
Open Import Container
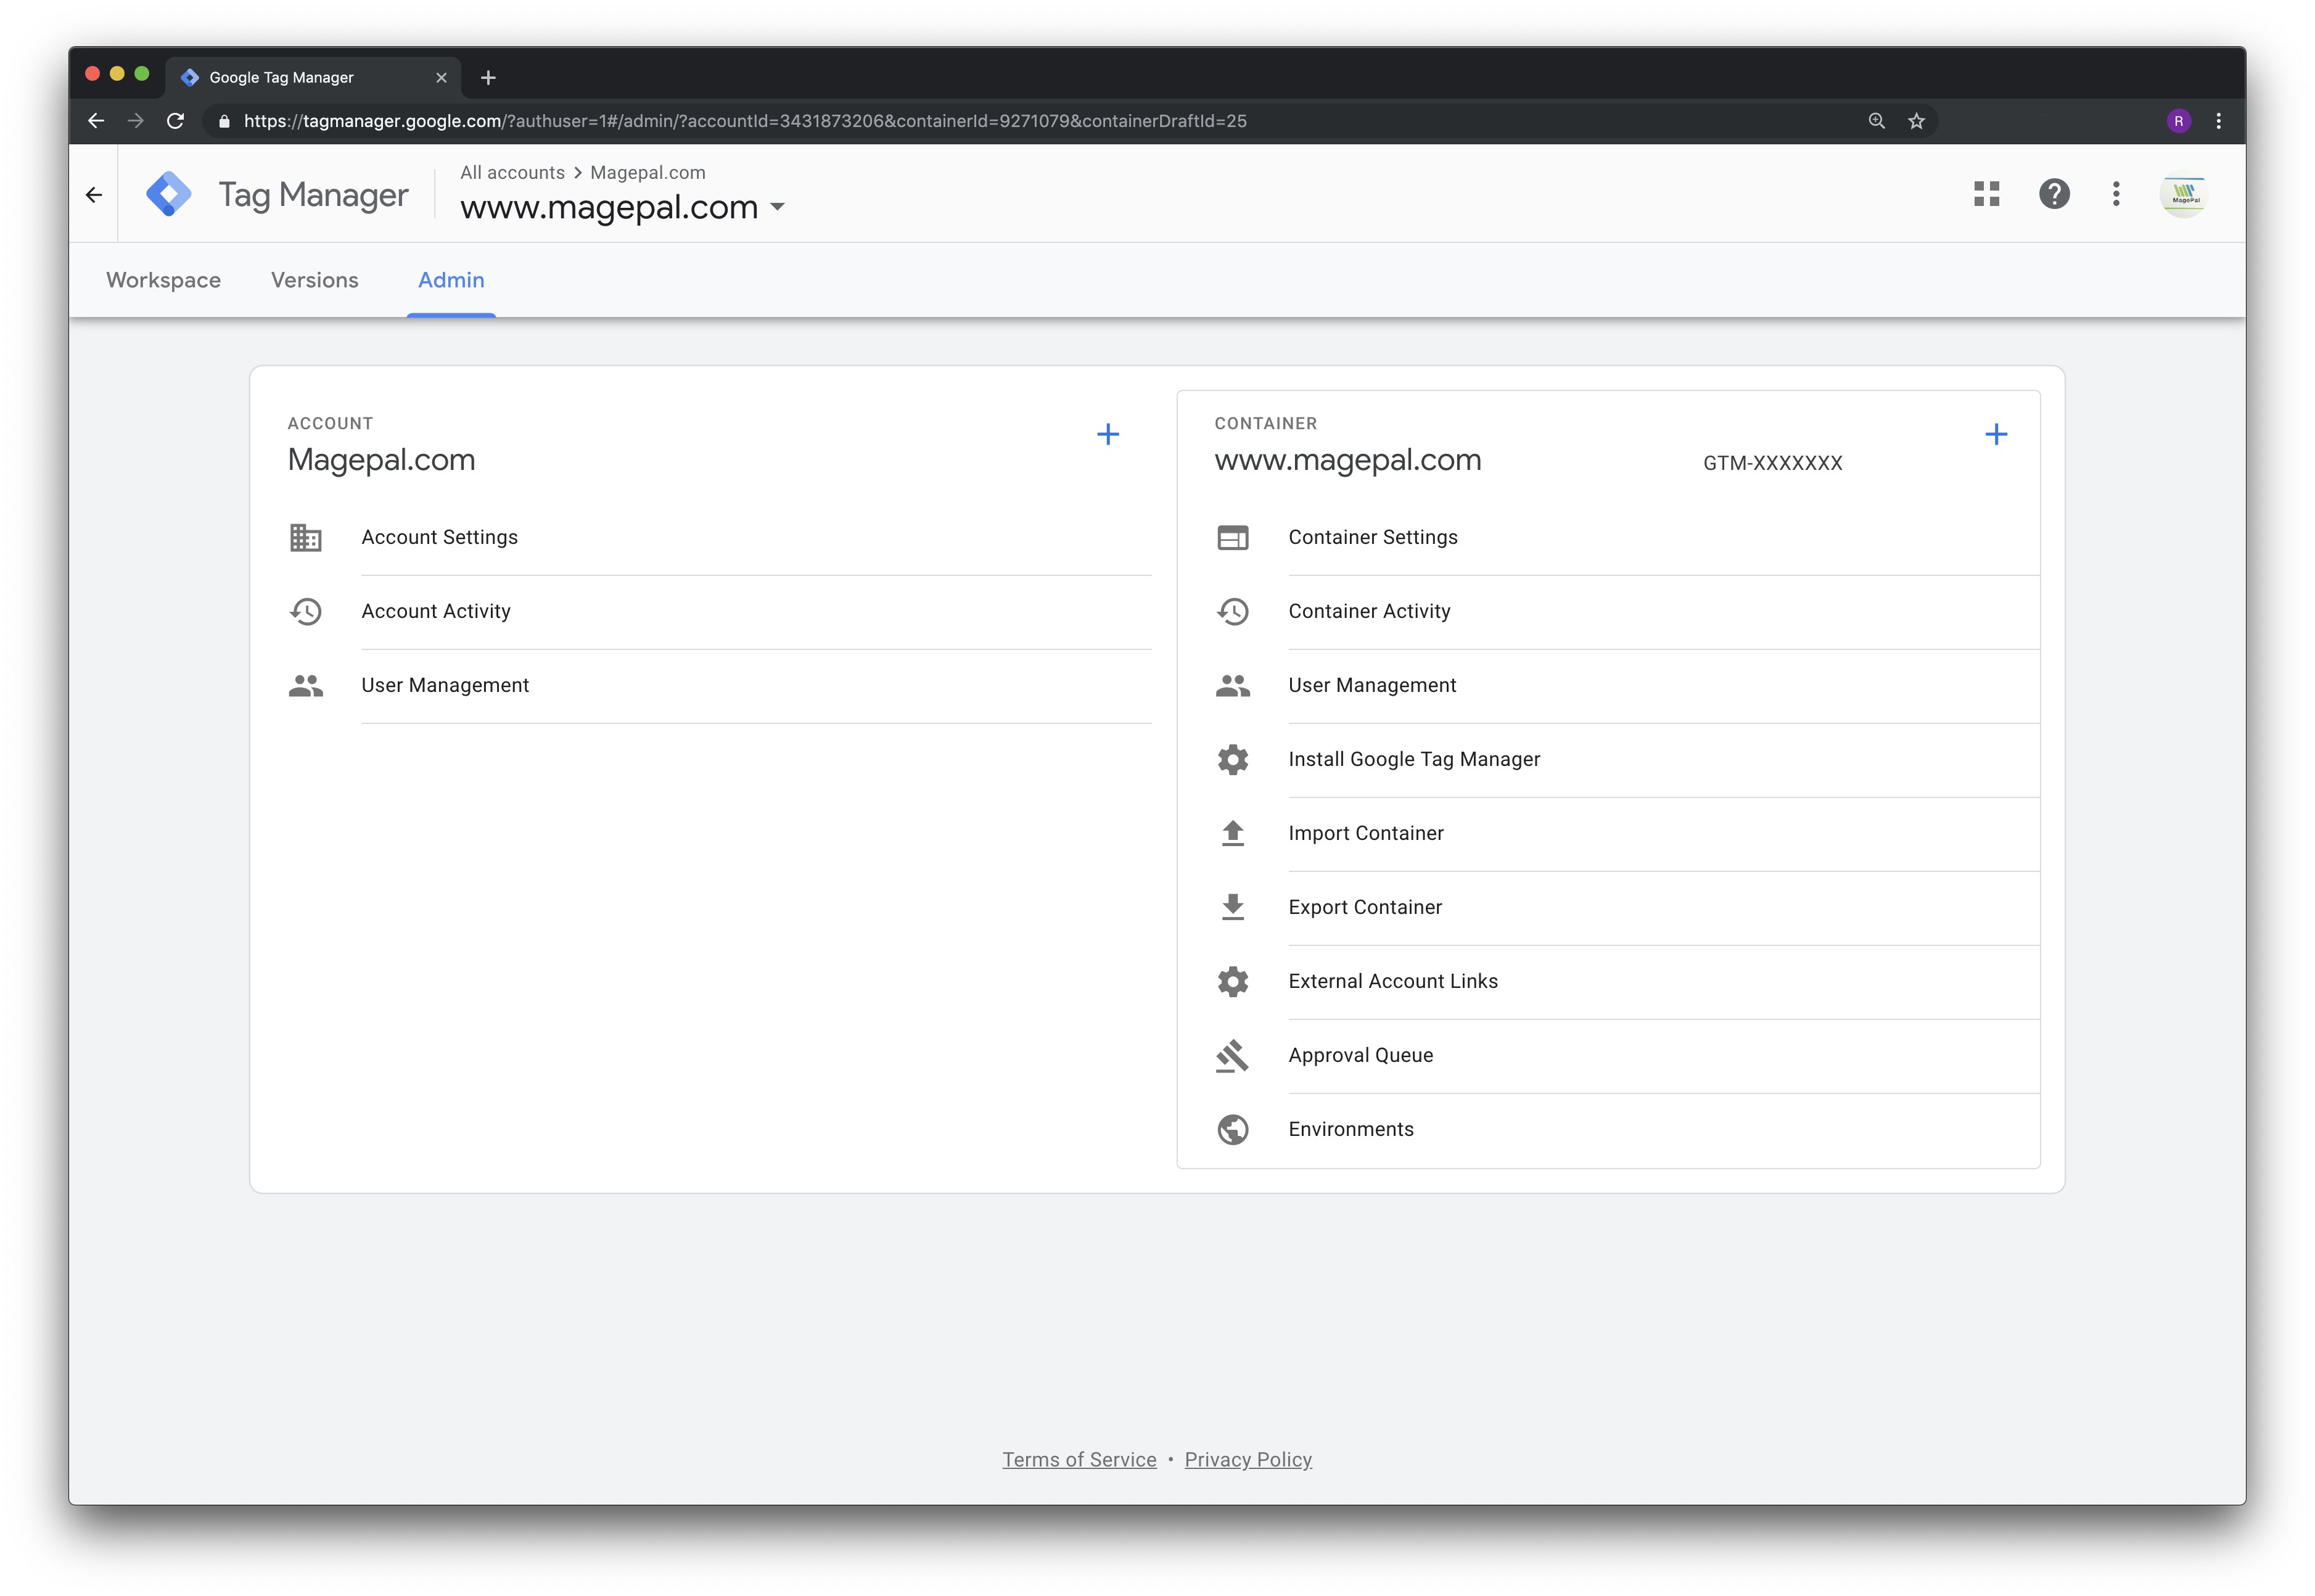click(x=1608, y=834)
